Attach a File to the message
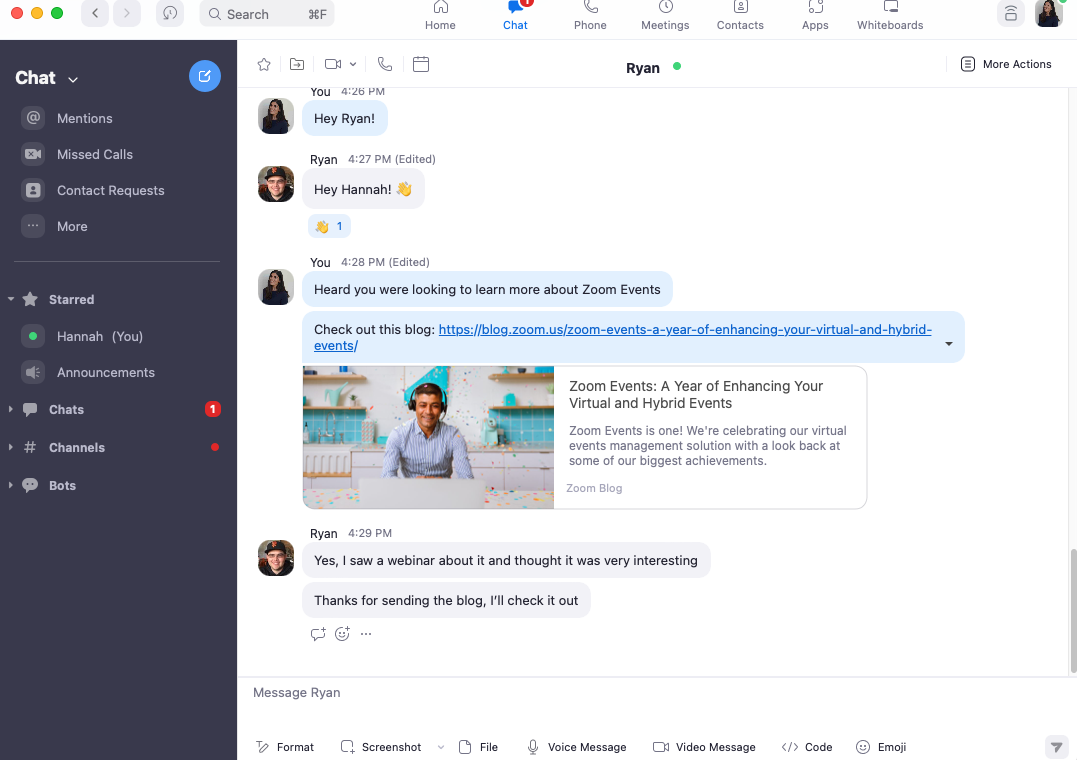1077x760 pixels. pos(479,747)
